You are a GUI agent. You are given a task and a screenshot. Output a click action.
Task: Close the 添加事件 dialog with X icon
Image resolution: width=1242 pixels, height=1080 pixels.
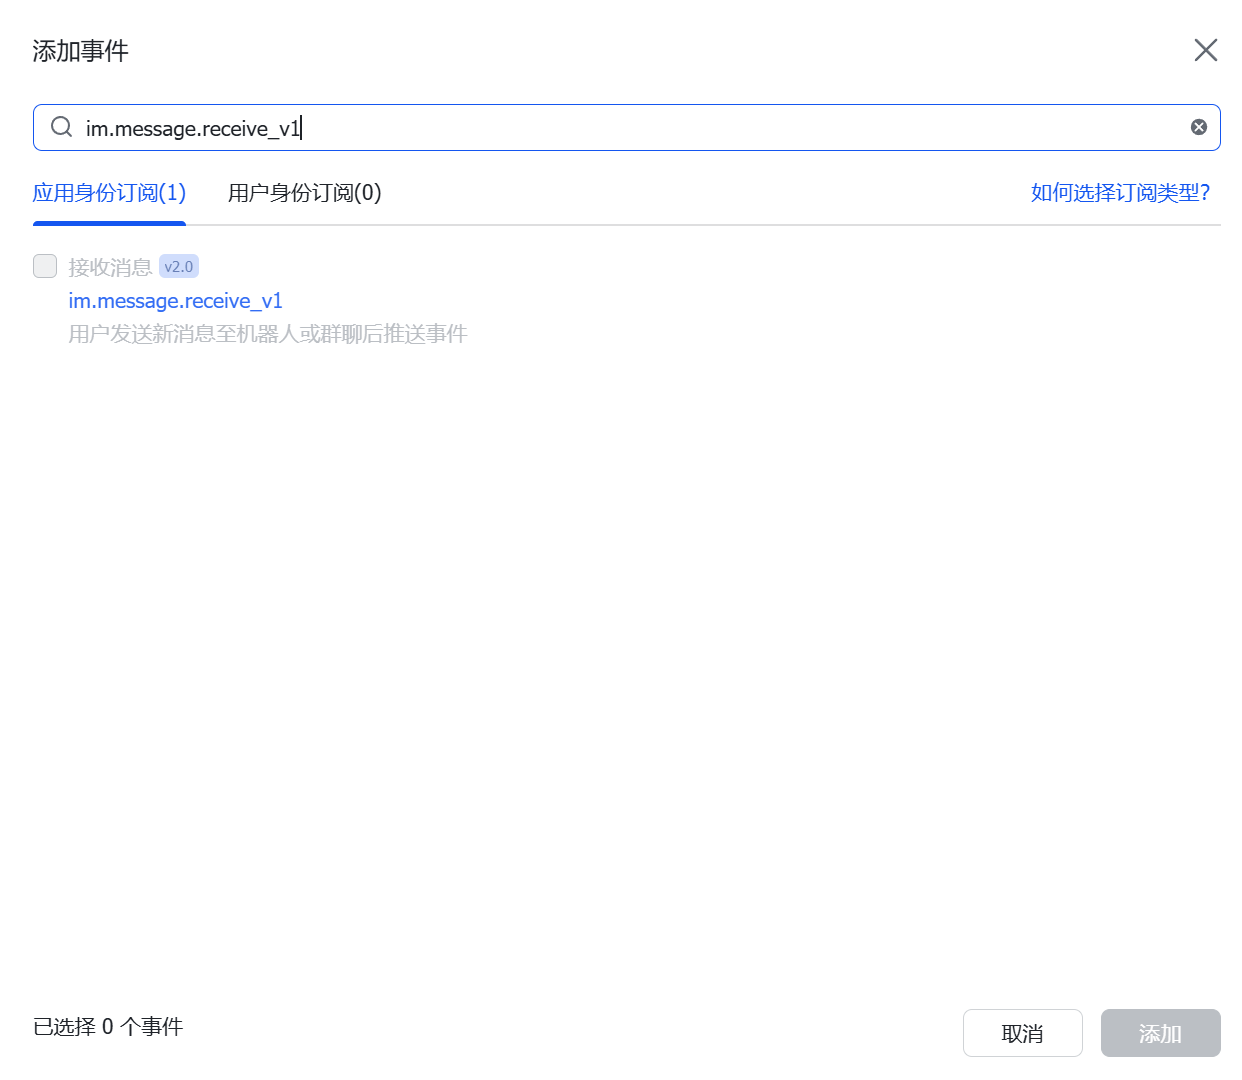[1205, 50]
